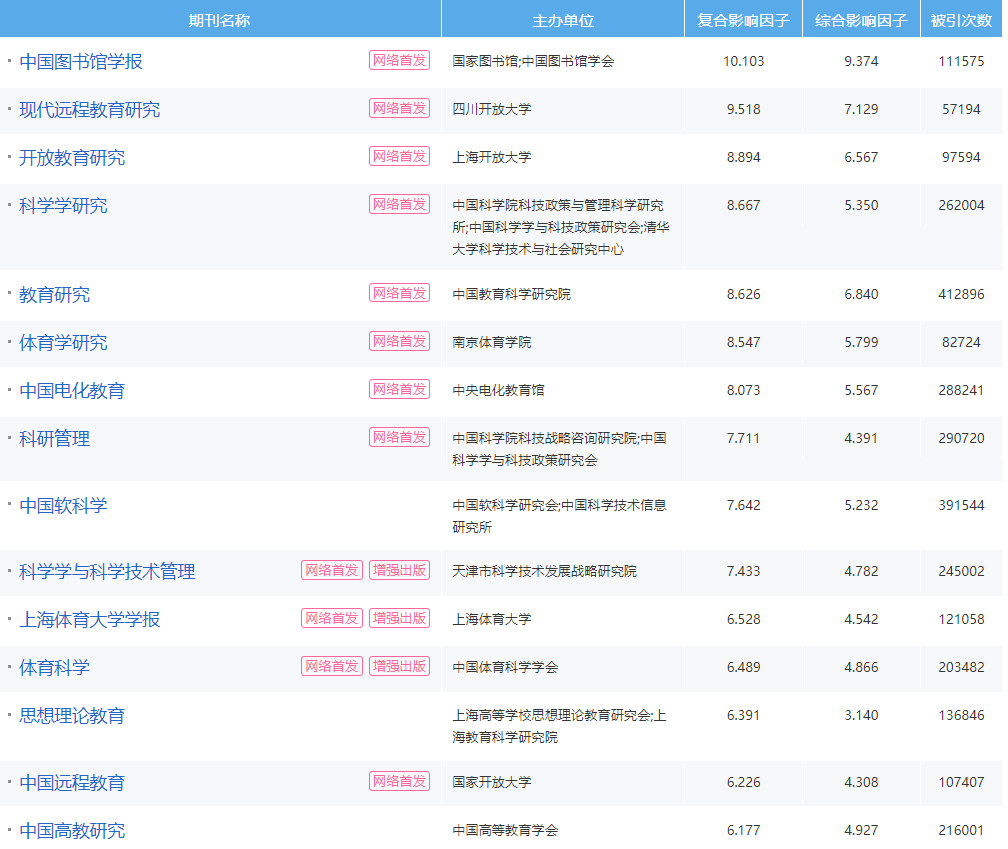Click 主办单位 column header

pos(563,20)
